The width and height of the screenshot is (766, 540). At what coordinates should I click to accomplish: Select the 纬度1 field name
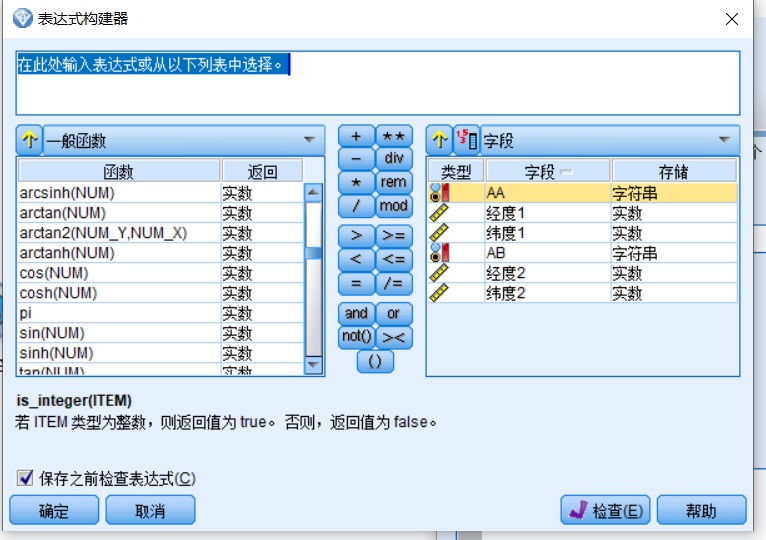(x=506, y=234)
